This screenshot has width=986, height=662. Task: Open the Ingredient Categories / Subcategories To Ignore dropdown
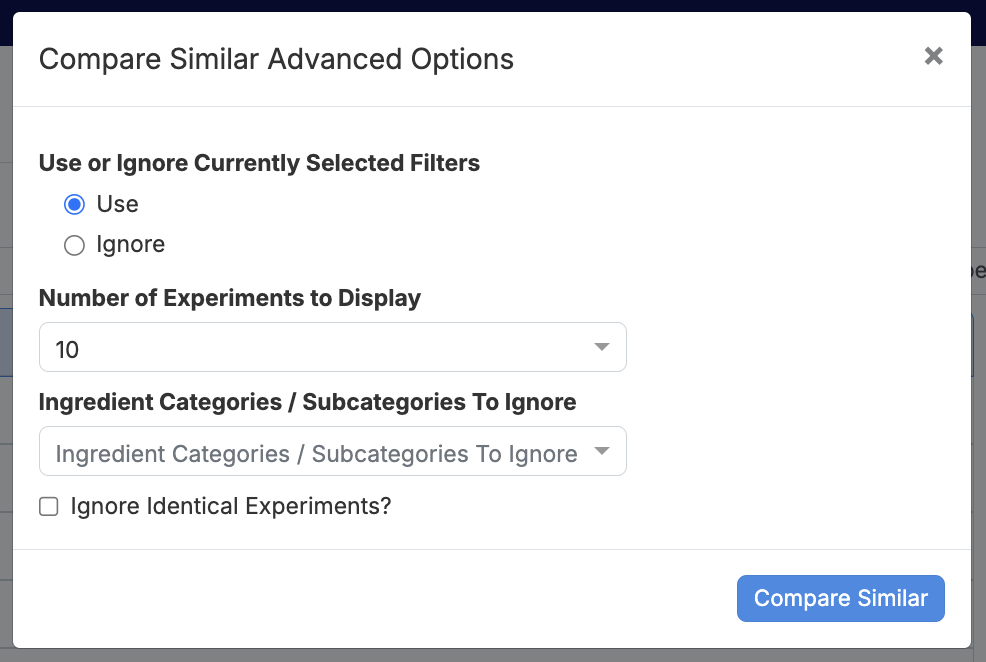[333, 451]
